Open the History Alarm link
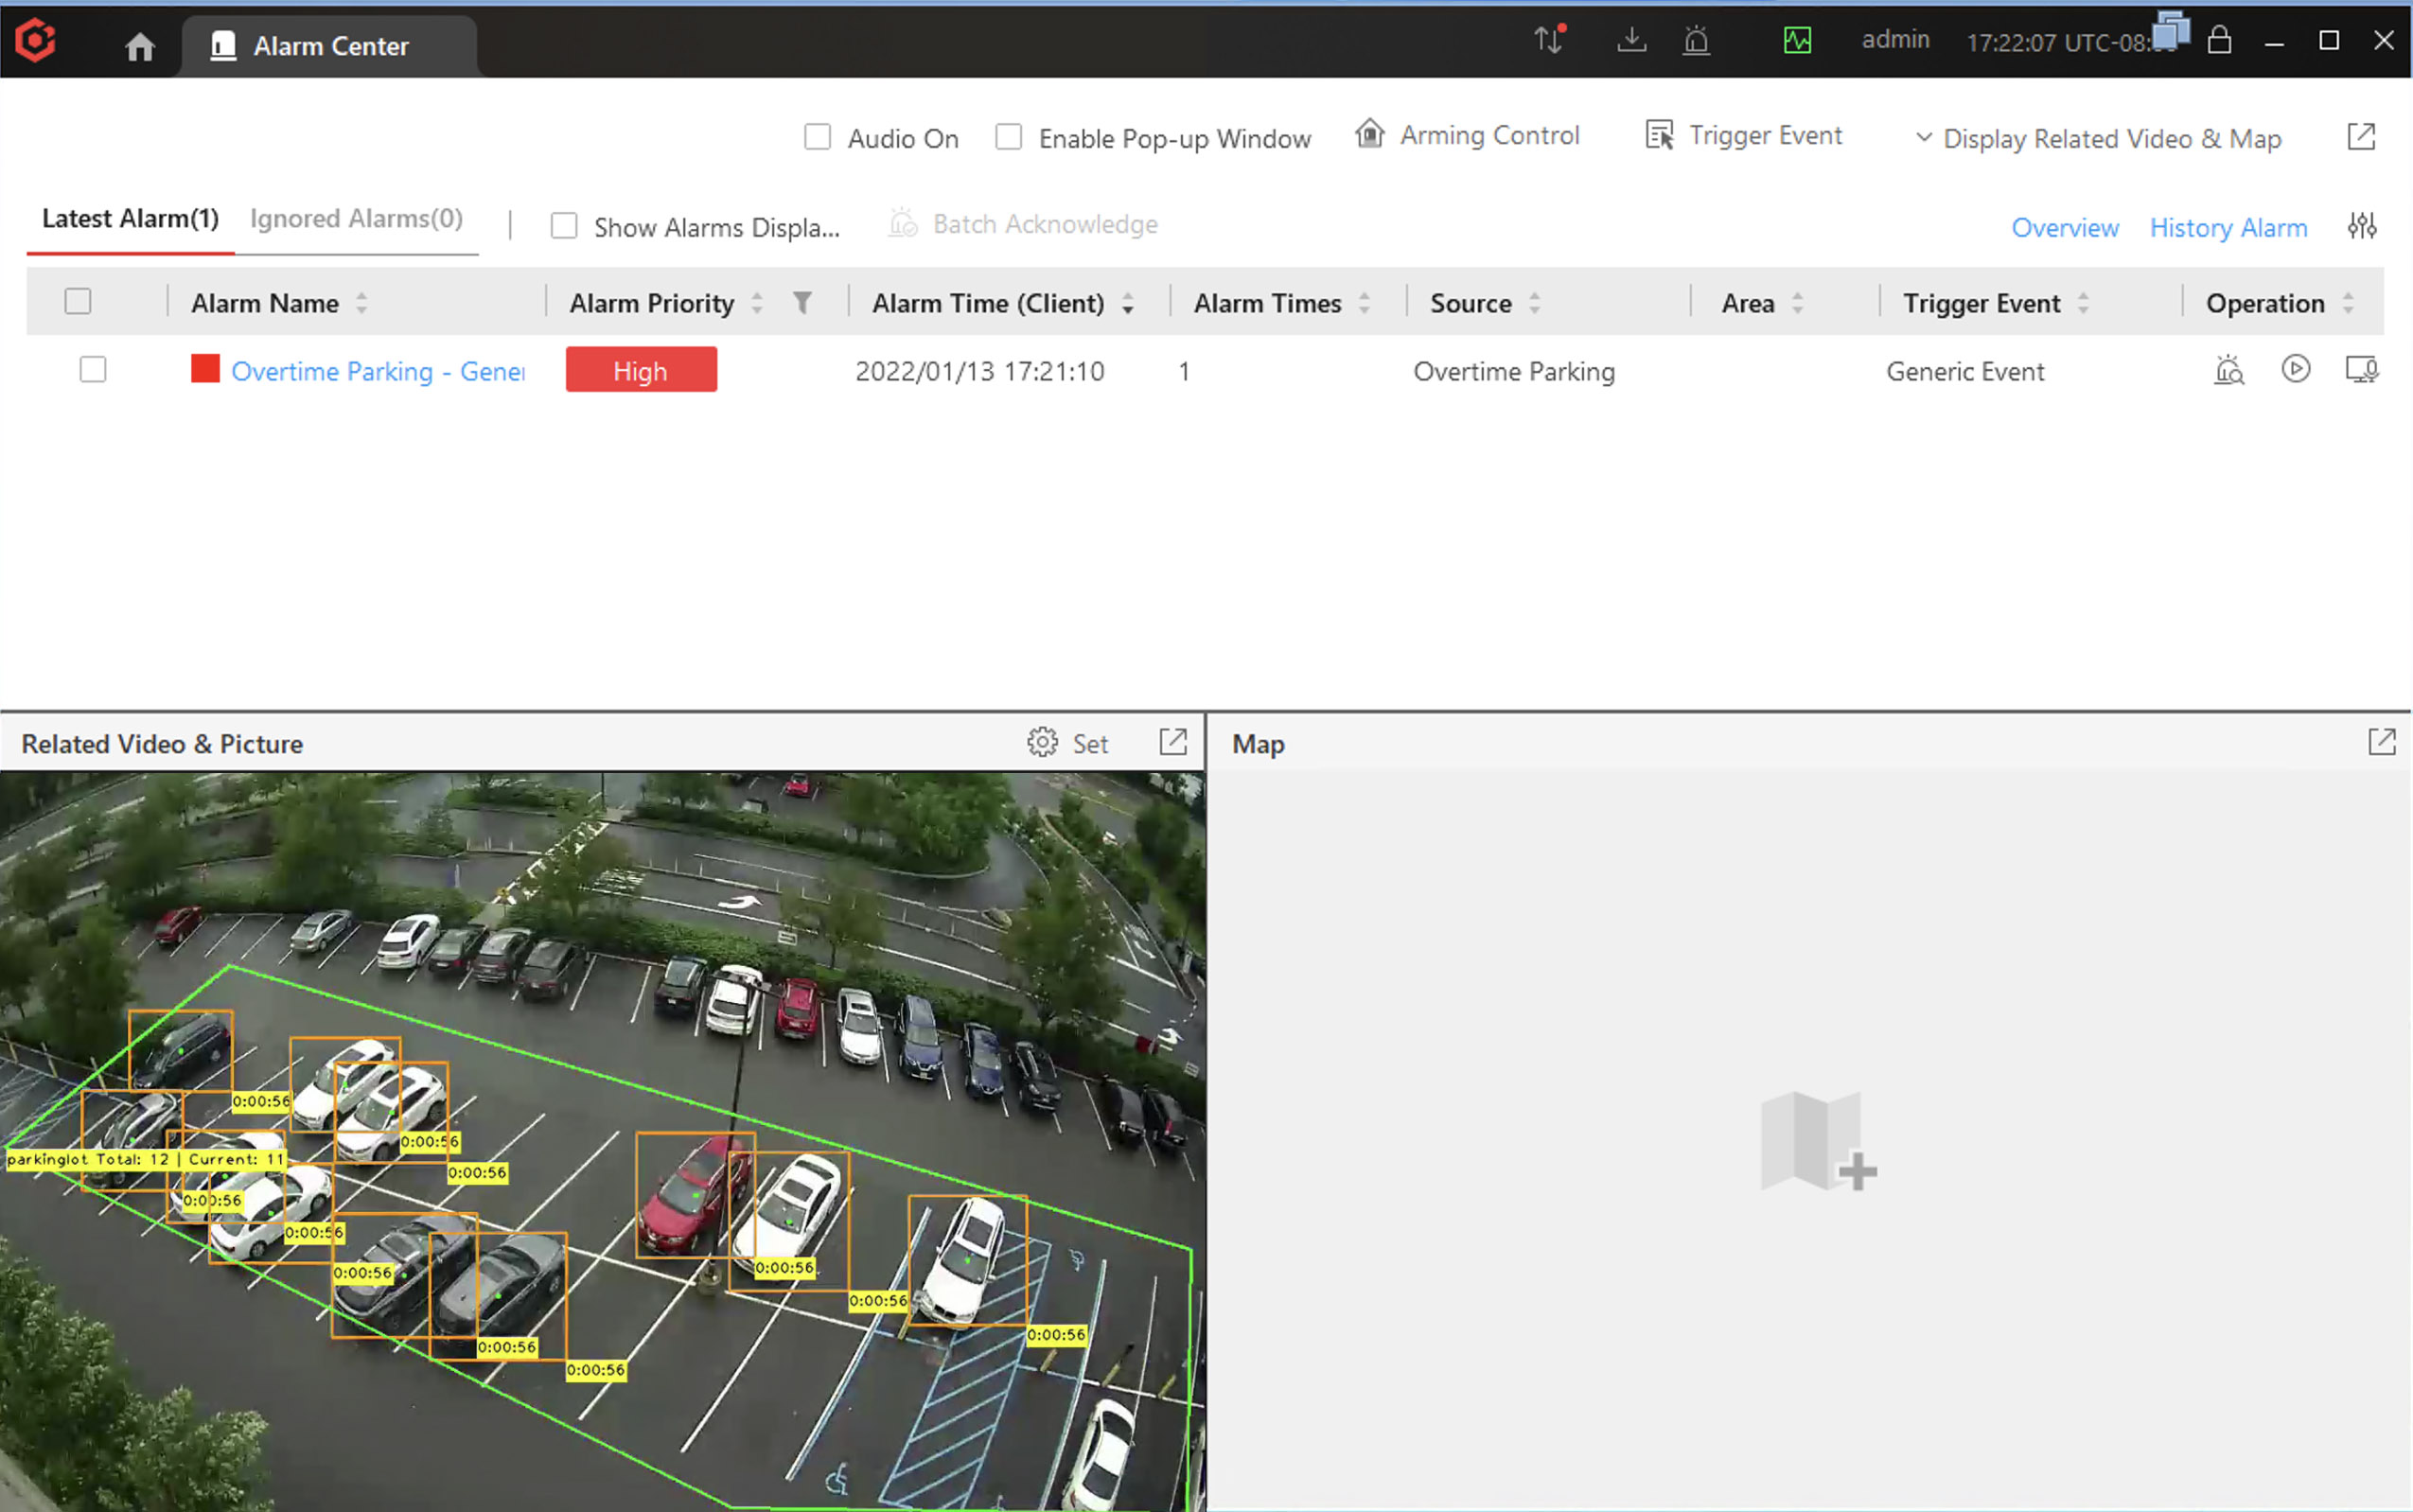This screenshot has width=2413, height=1512. 2229,228
